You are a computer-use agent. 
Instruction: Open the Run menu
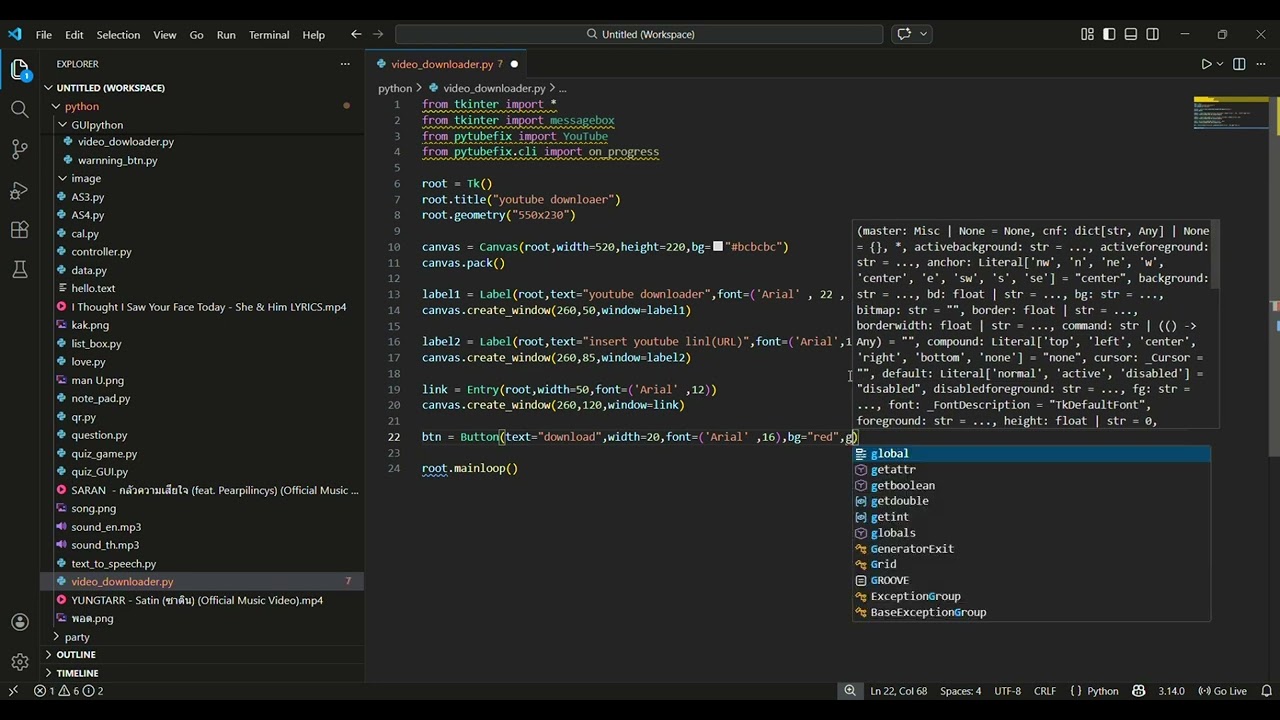pyautogui.click(x=226, y=34)
